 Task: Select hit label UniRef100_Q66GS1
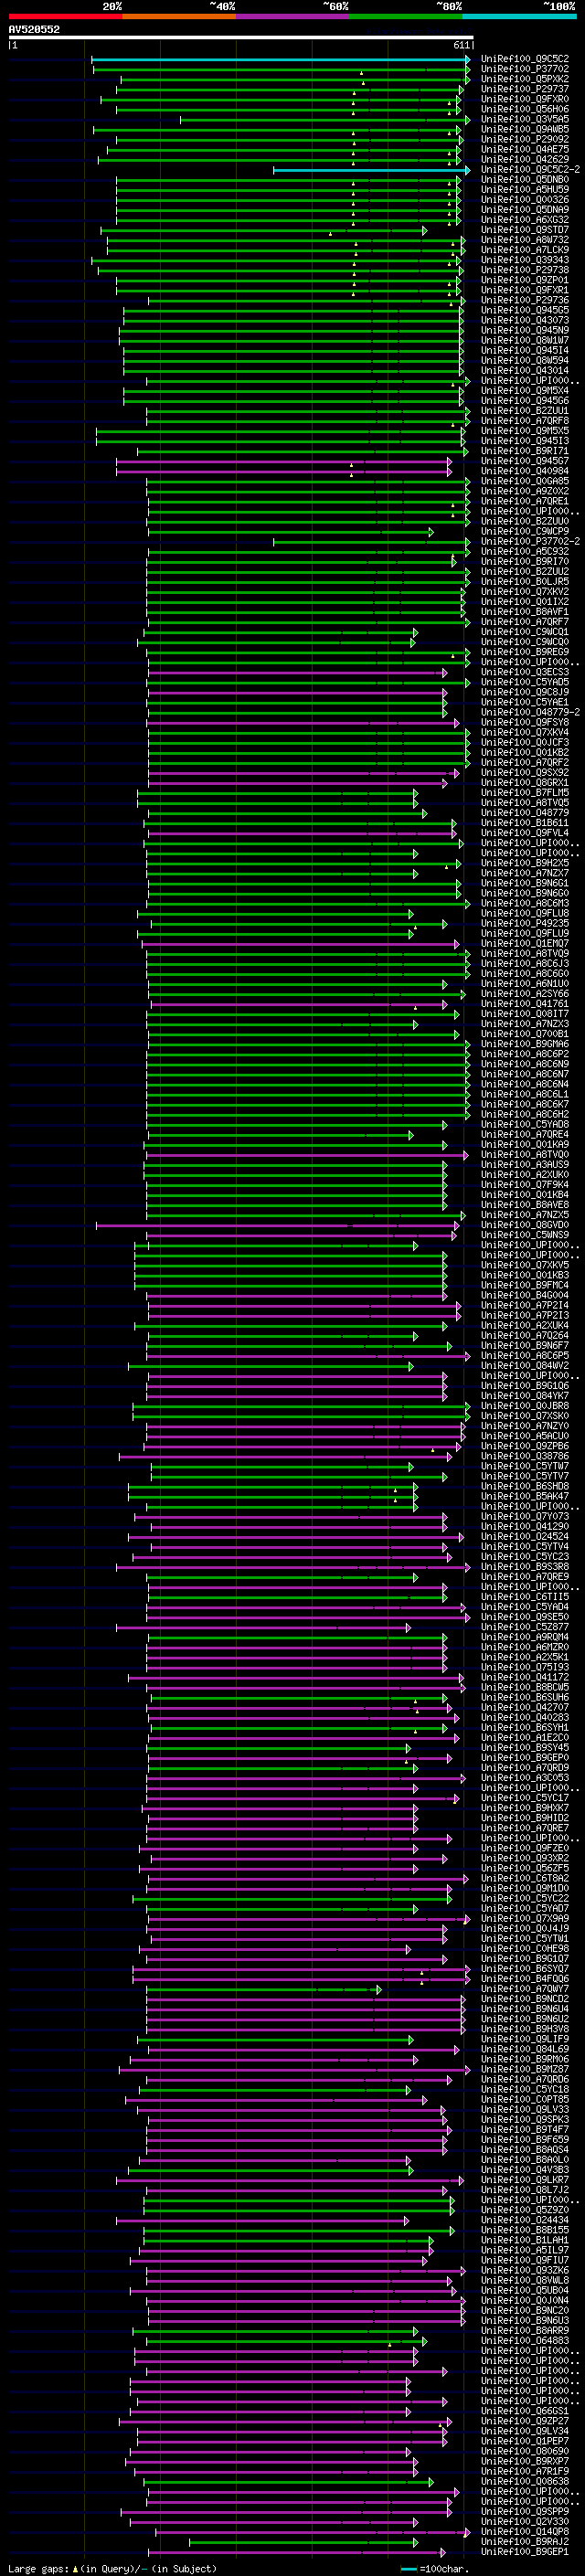click(524, 2412)
